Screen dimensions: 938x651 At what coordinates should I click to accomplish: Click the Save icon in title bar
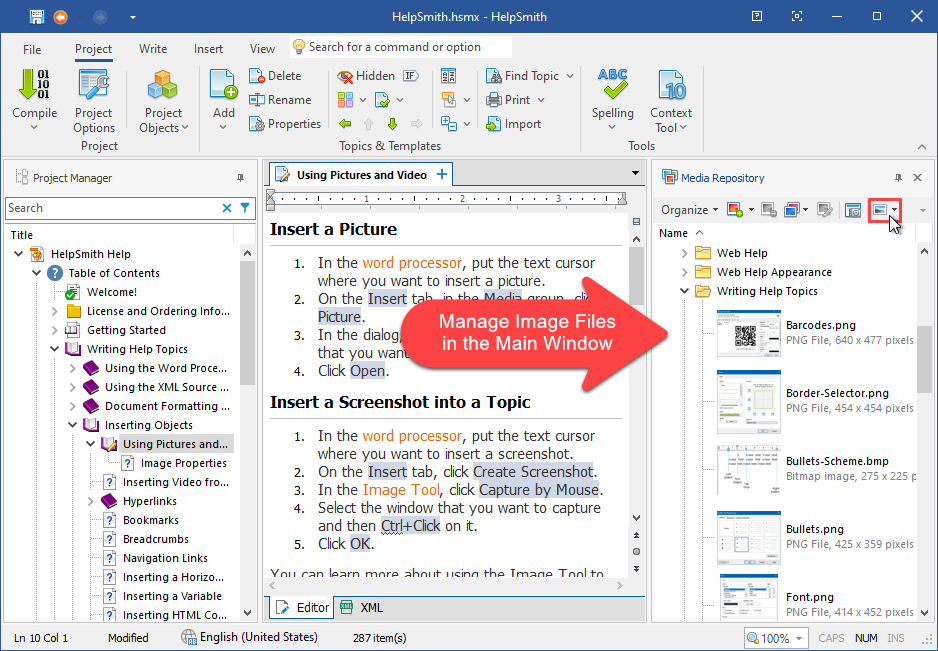coord(37,17)
